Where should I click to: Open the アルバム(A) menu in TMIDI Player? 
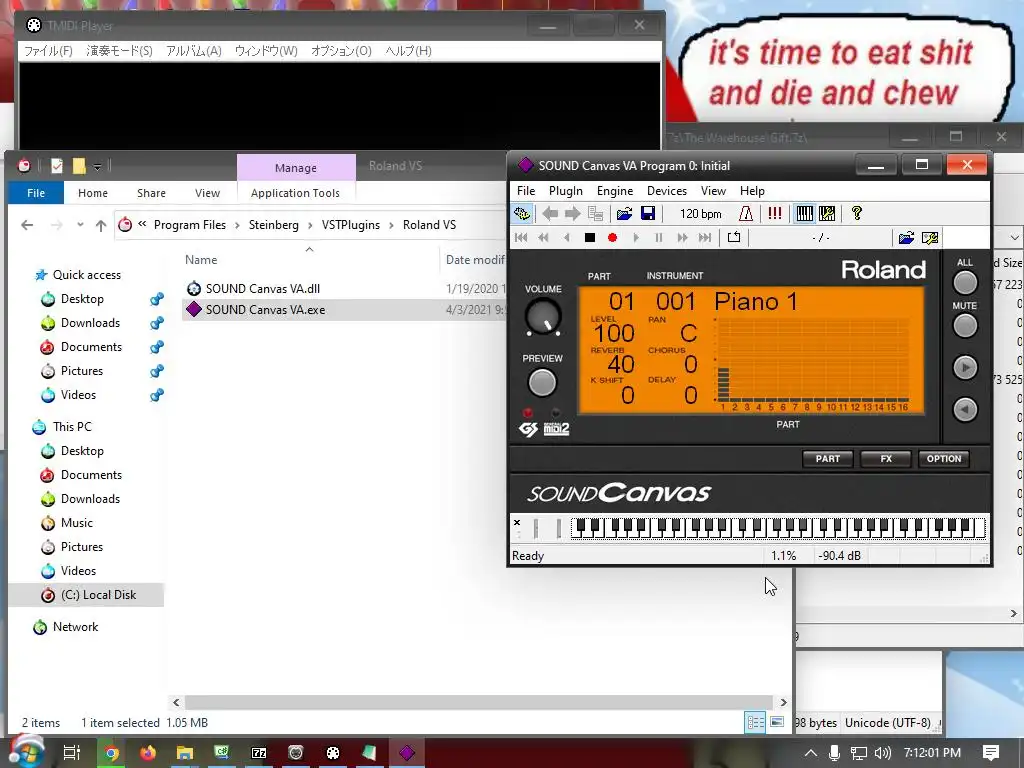pos(193,51)
